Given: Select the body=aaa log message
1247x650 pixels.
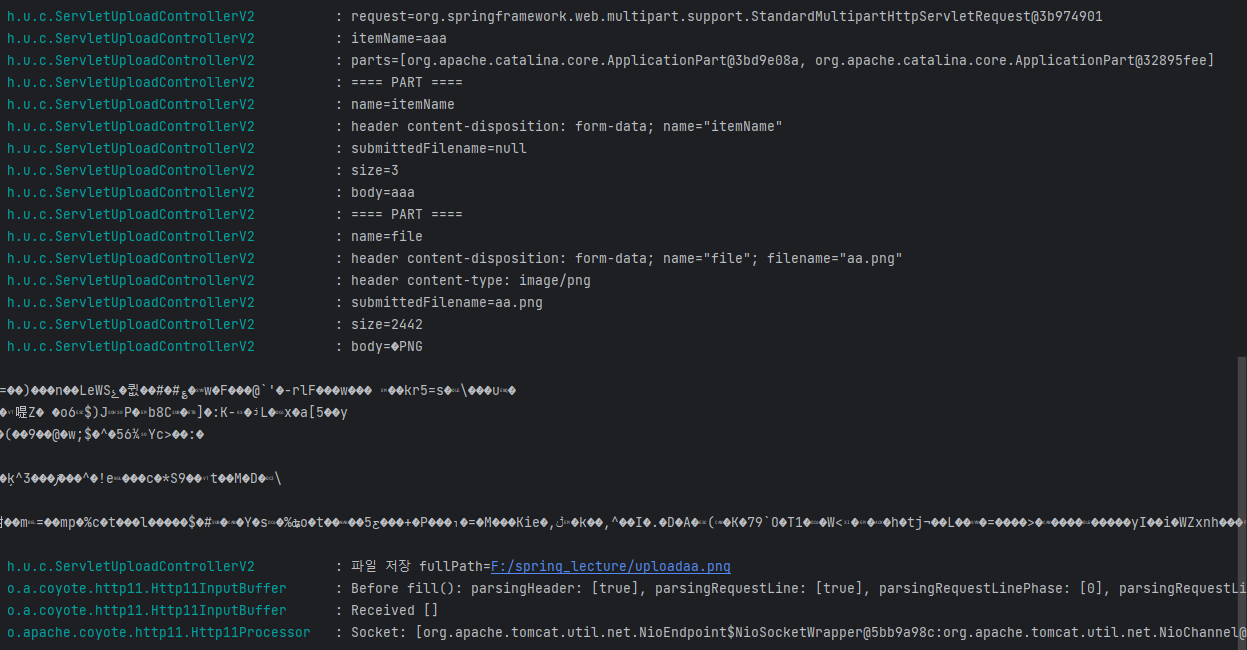Looking at the screenshot, I should 382,192.
